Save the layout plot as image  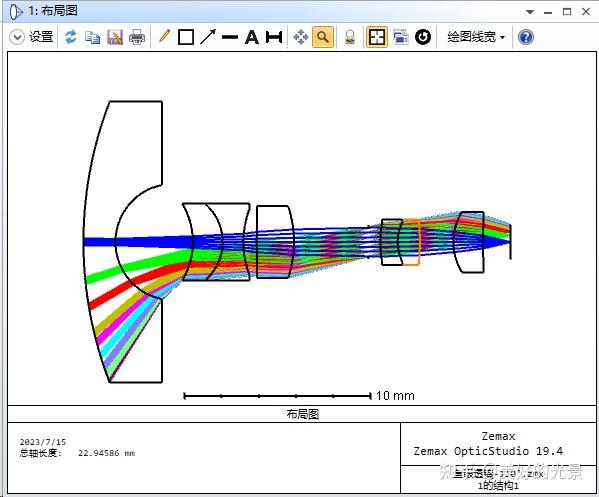[115, 37]
